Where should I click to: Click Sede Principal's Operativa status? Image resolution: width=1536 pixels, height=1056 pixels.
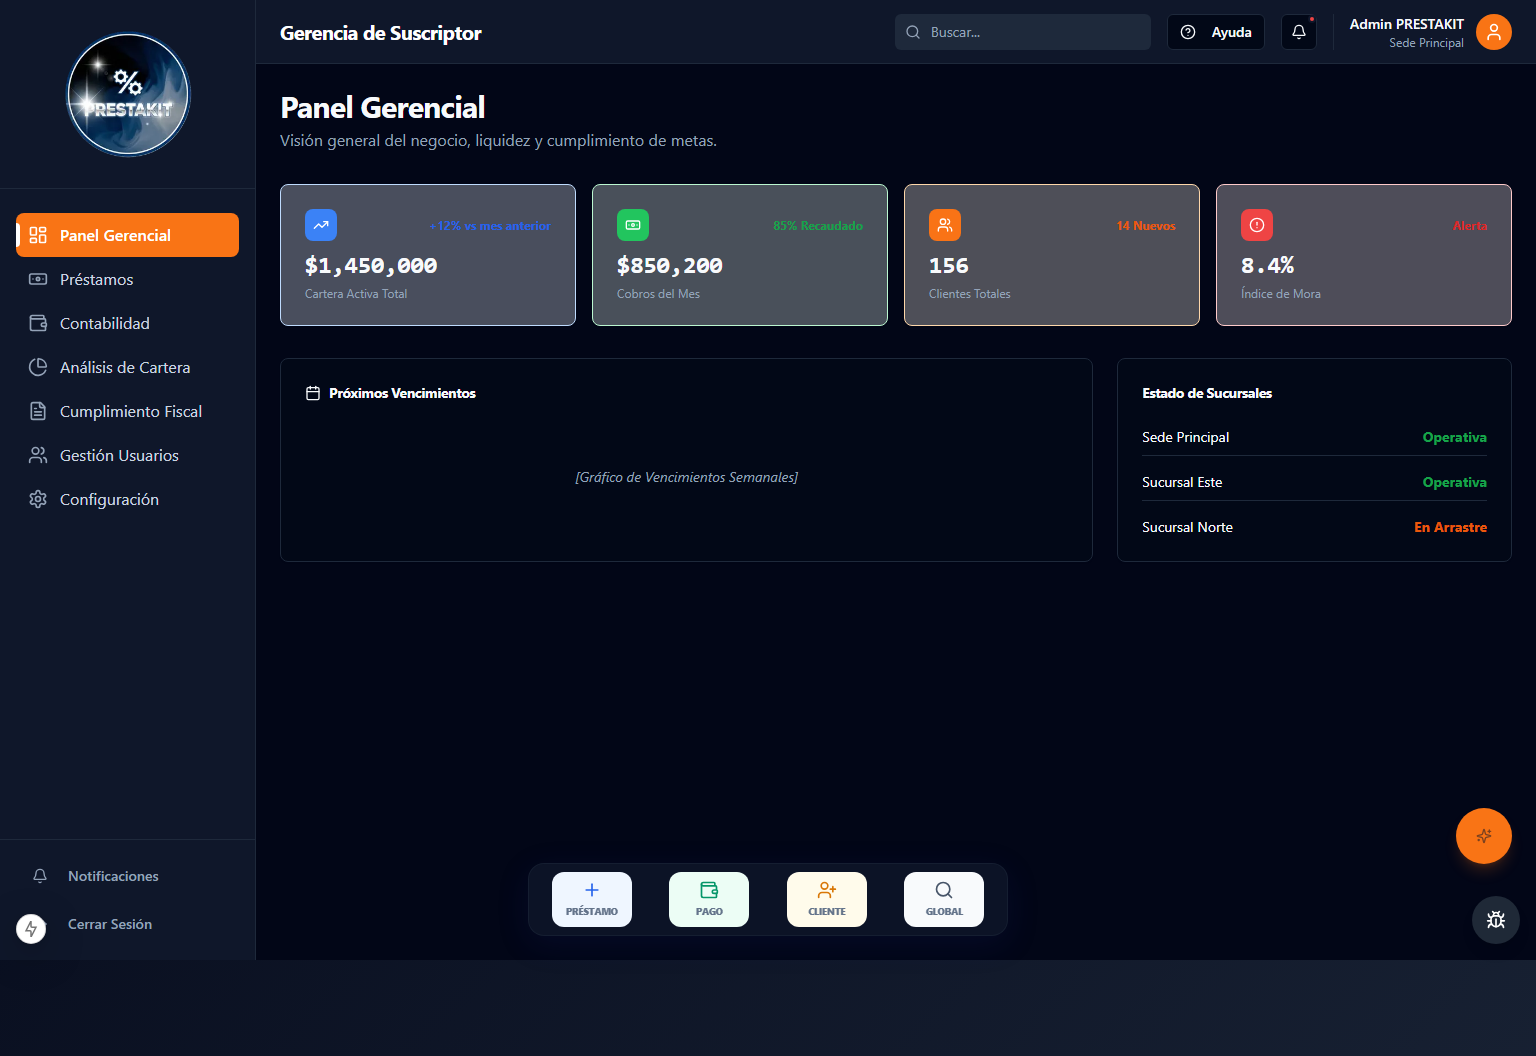click(x=1454, y=437)
